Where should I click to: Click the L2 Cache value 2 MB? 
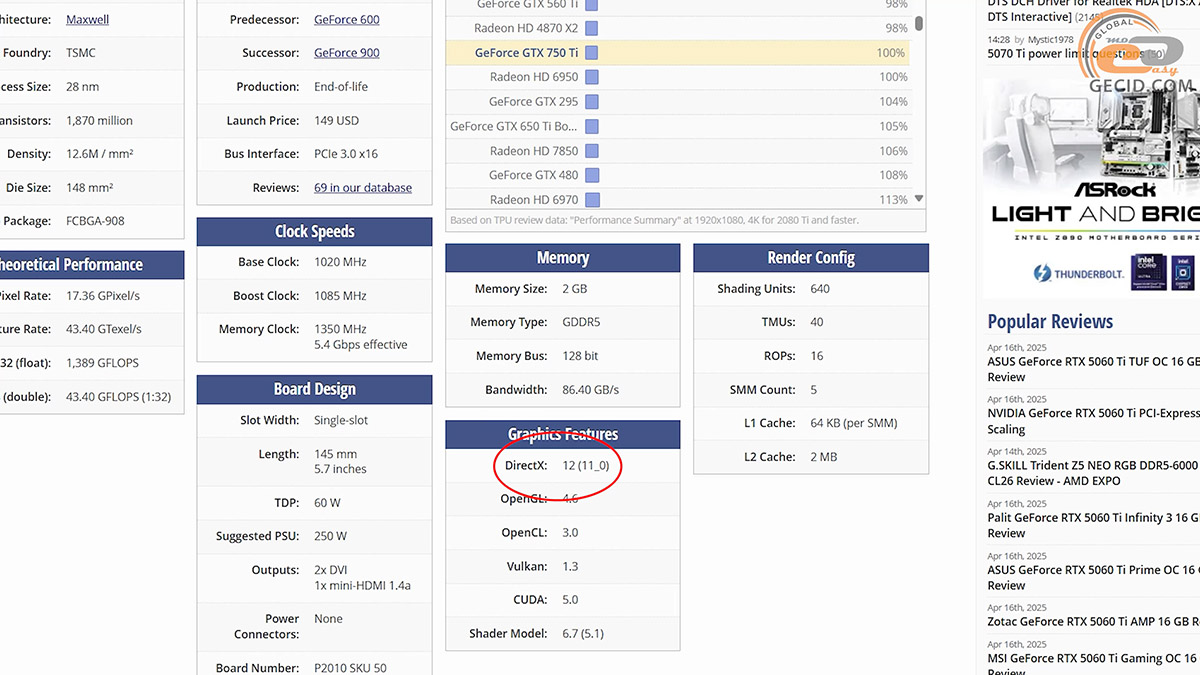824,456
